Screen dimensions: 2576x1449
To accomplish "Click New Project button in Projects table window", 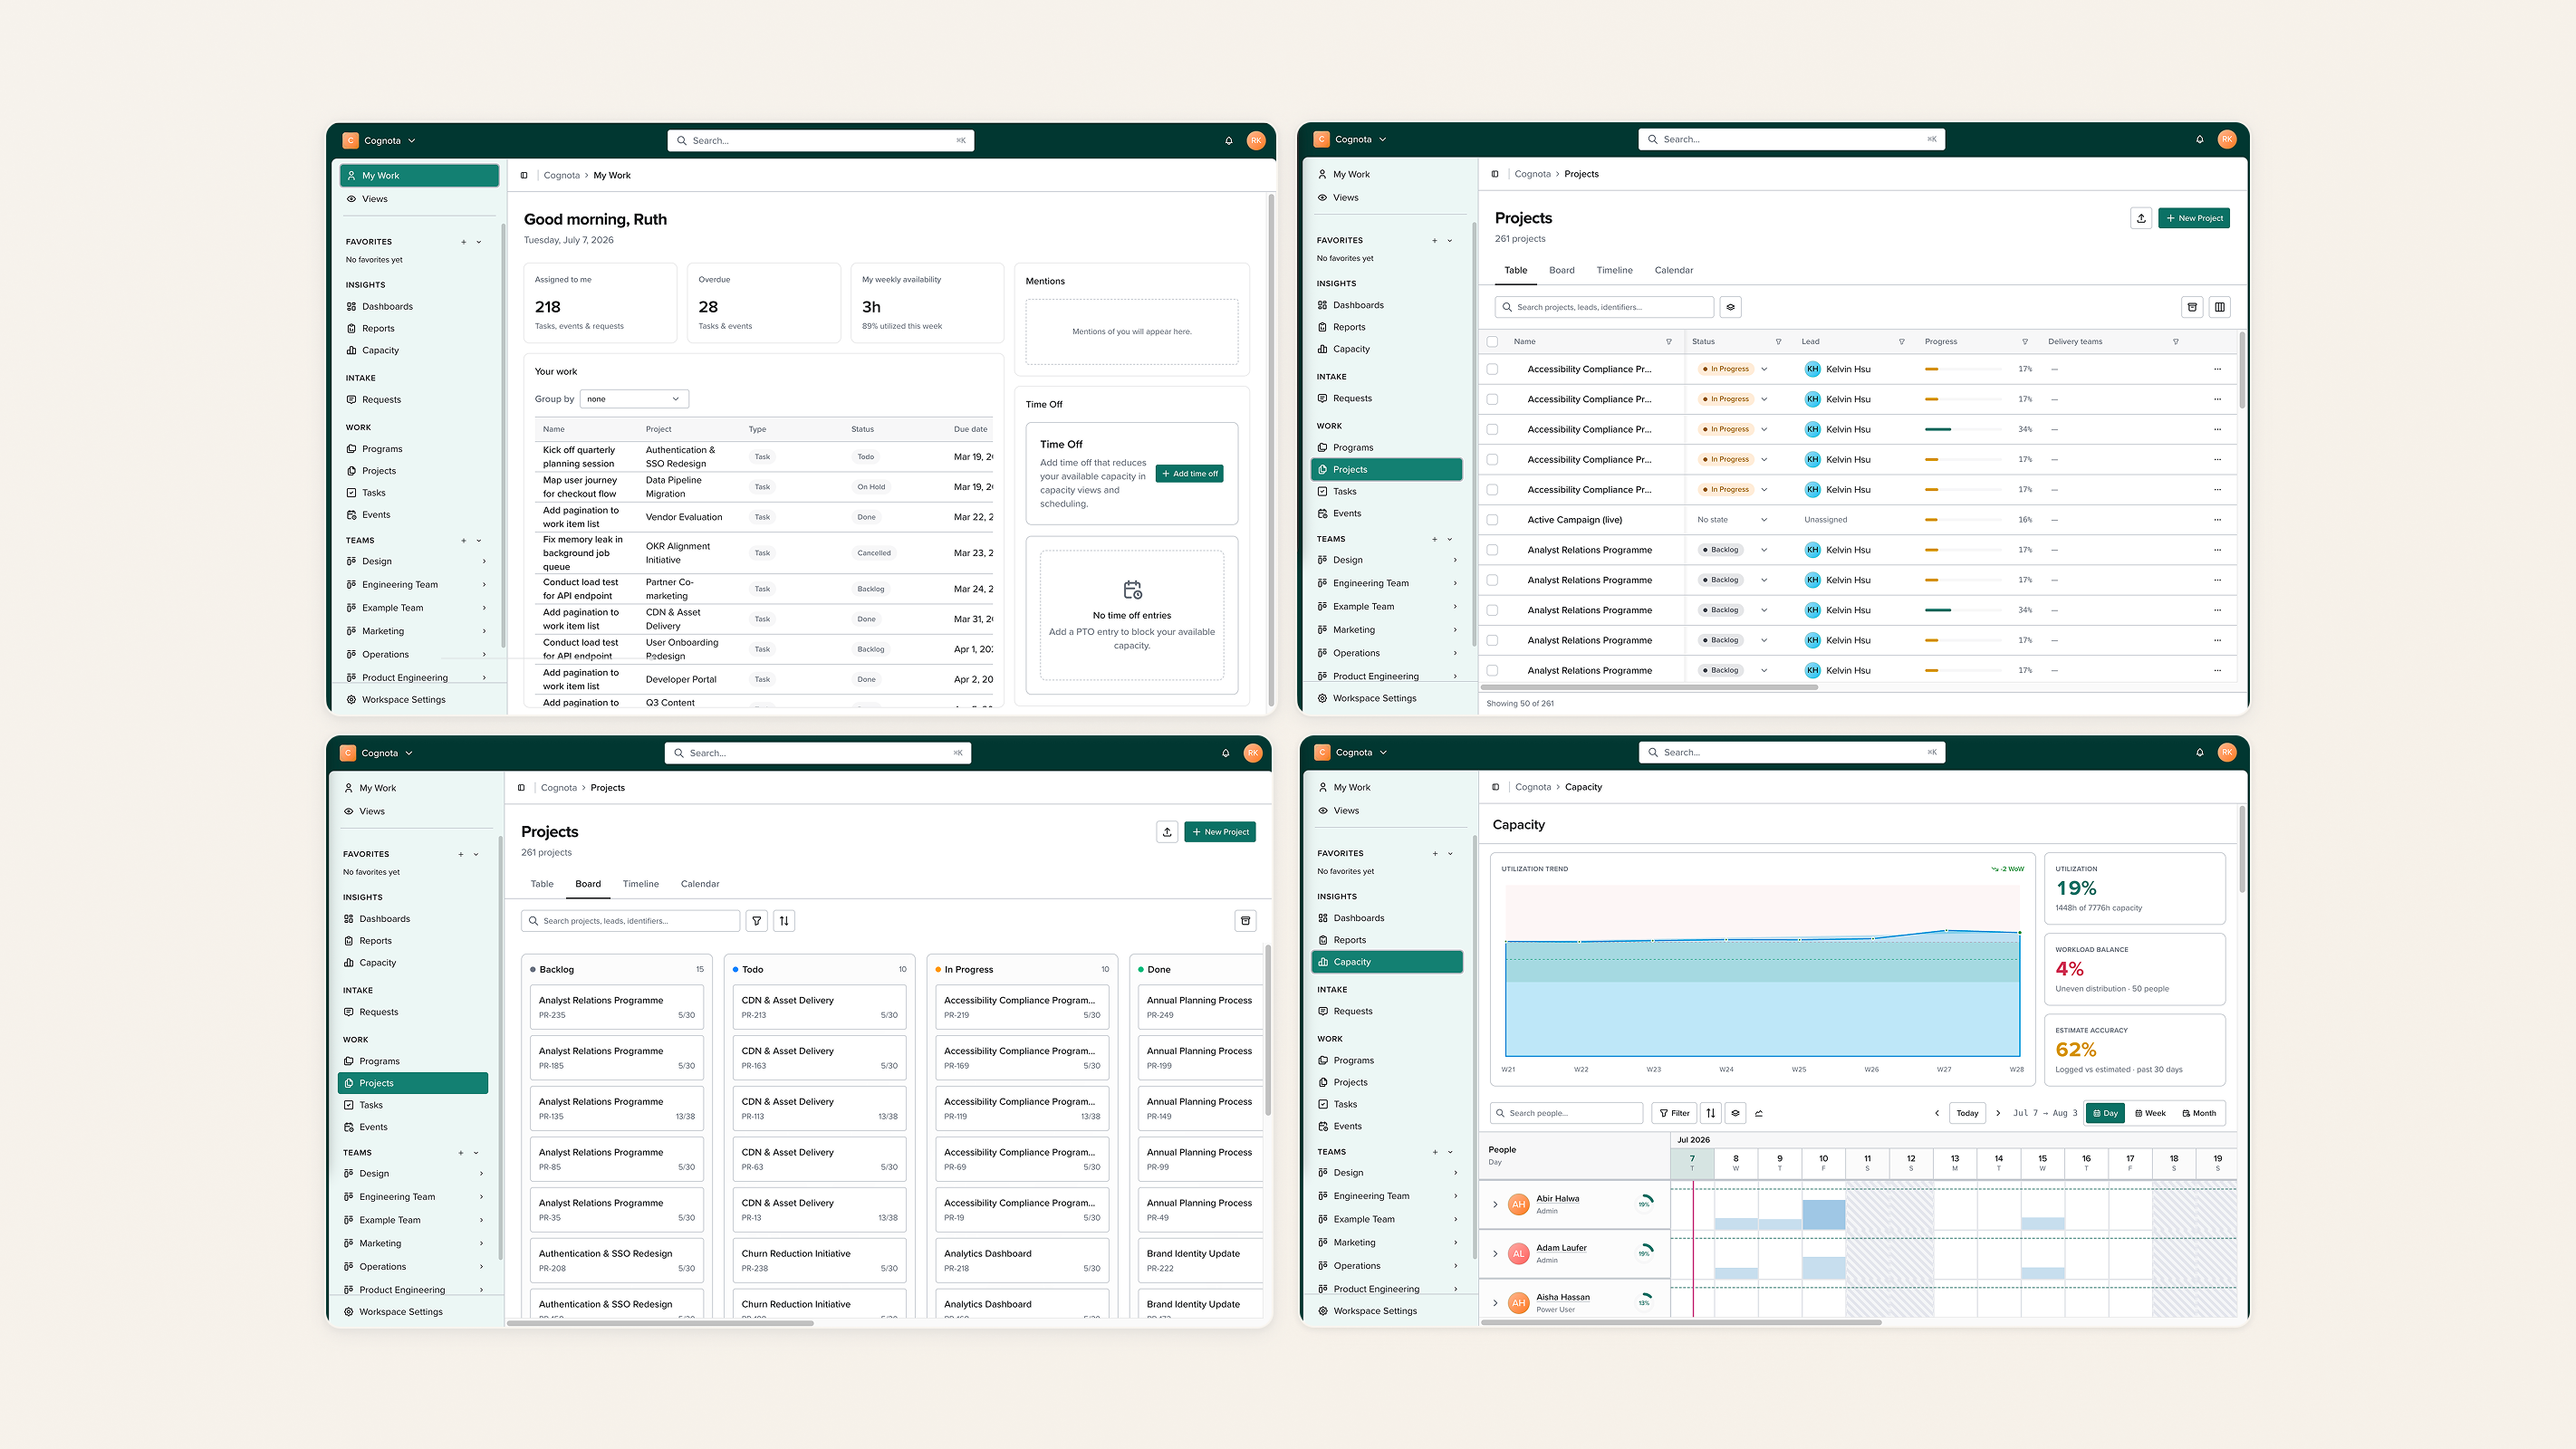I will tap(2194, 218).
